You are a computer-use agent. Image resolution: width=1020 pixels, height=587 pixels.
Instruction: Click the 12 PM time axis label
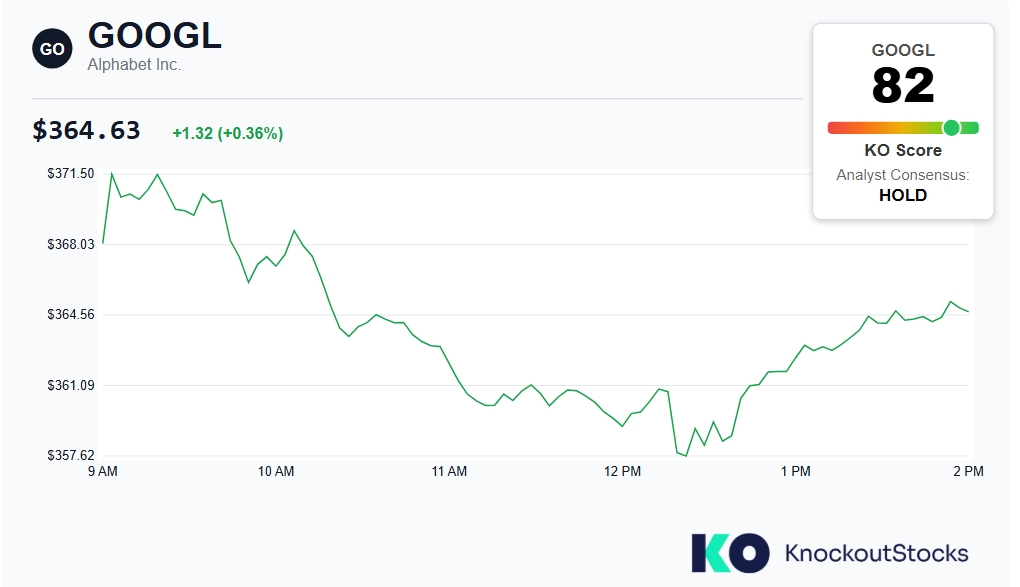(x=623, y=471)
